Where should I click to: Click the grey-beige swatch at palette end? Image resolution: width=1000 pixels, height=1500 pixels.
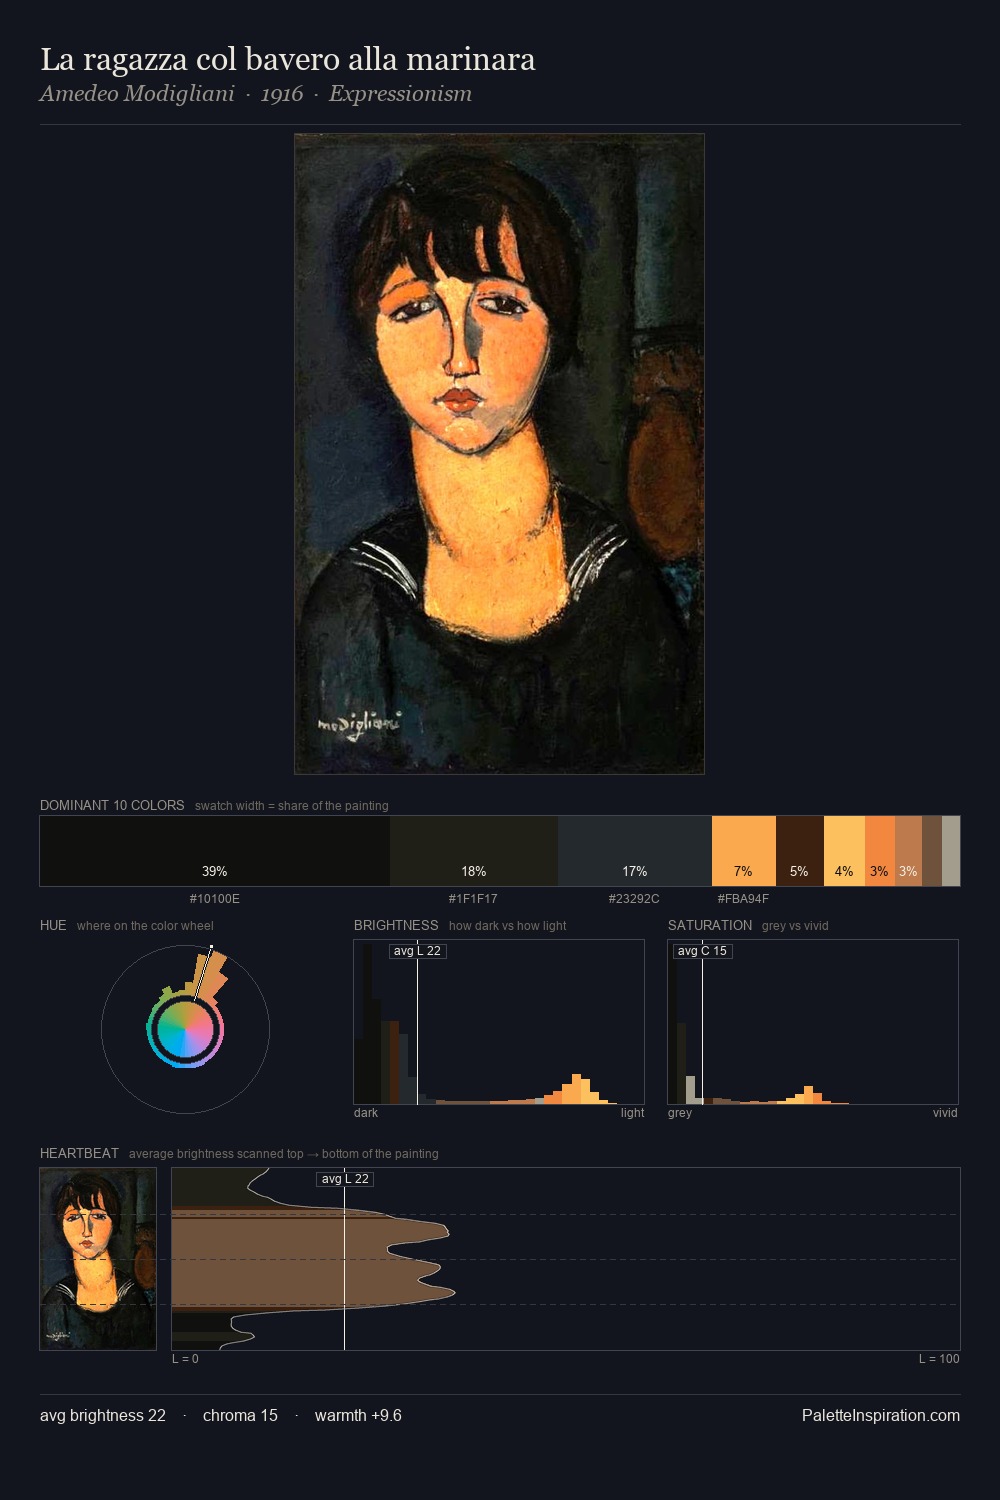click(951, 851)
